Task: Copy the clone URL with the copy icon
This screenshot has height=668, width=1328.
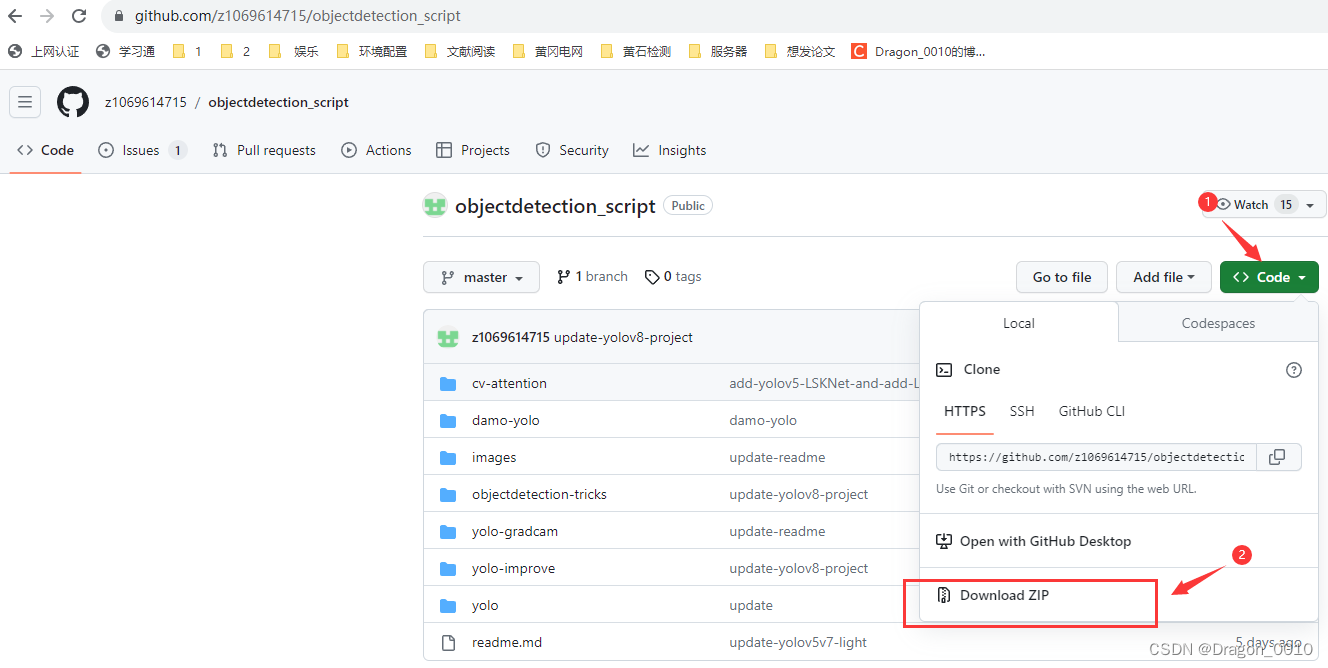Action: (1278, 457)
